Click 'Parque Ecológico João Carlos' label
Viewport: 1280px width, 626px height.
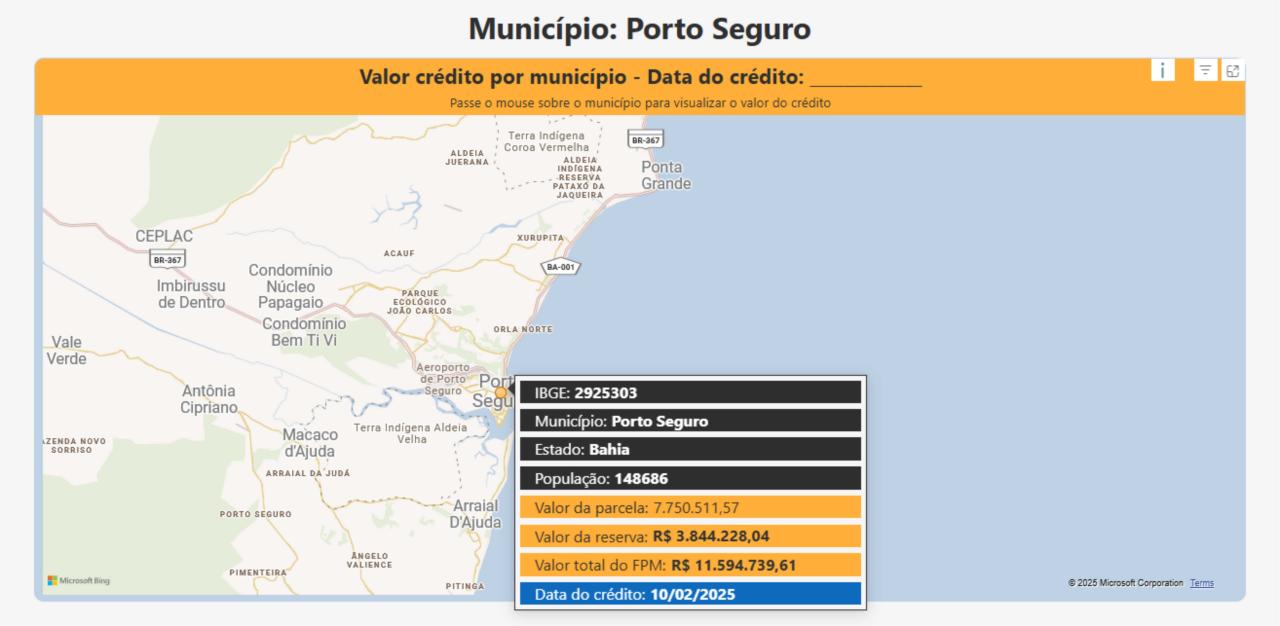click(x=419, y=302)
